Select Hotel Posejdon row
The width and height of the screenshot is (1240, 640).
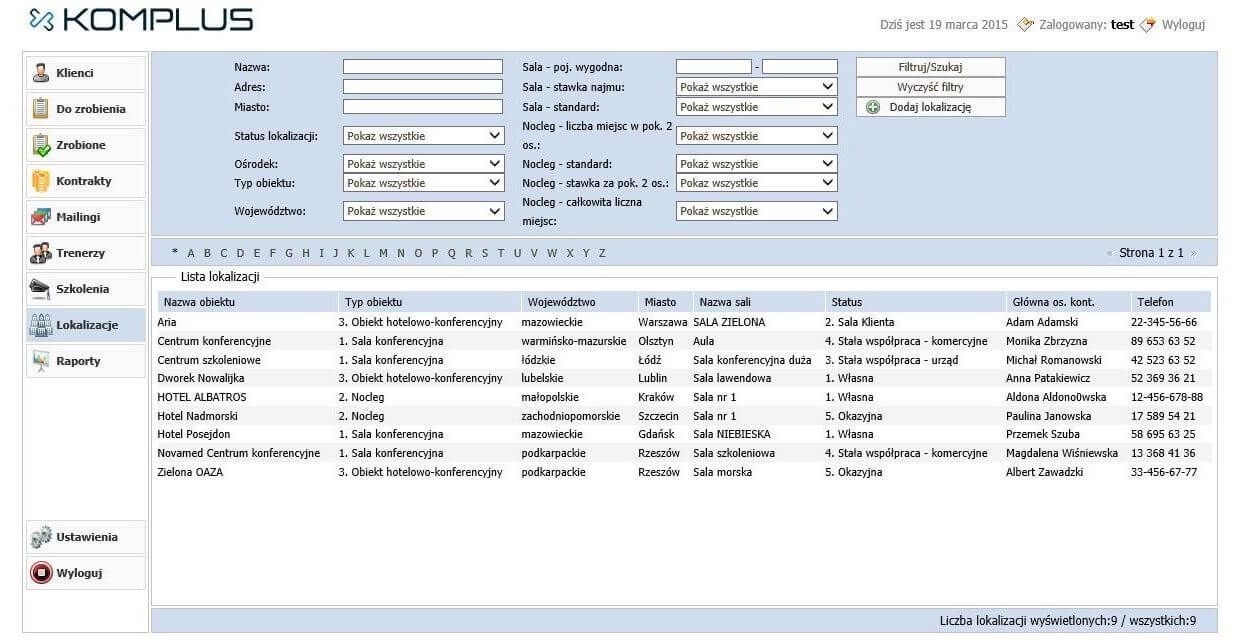click(684, 434)
